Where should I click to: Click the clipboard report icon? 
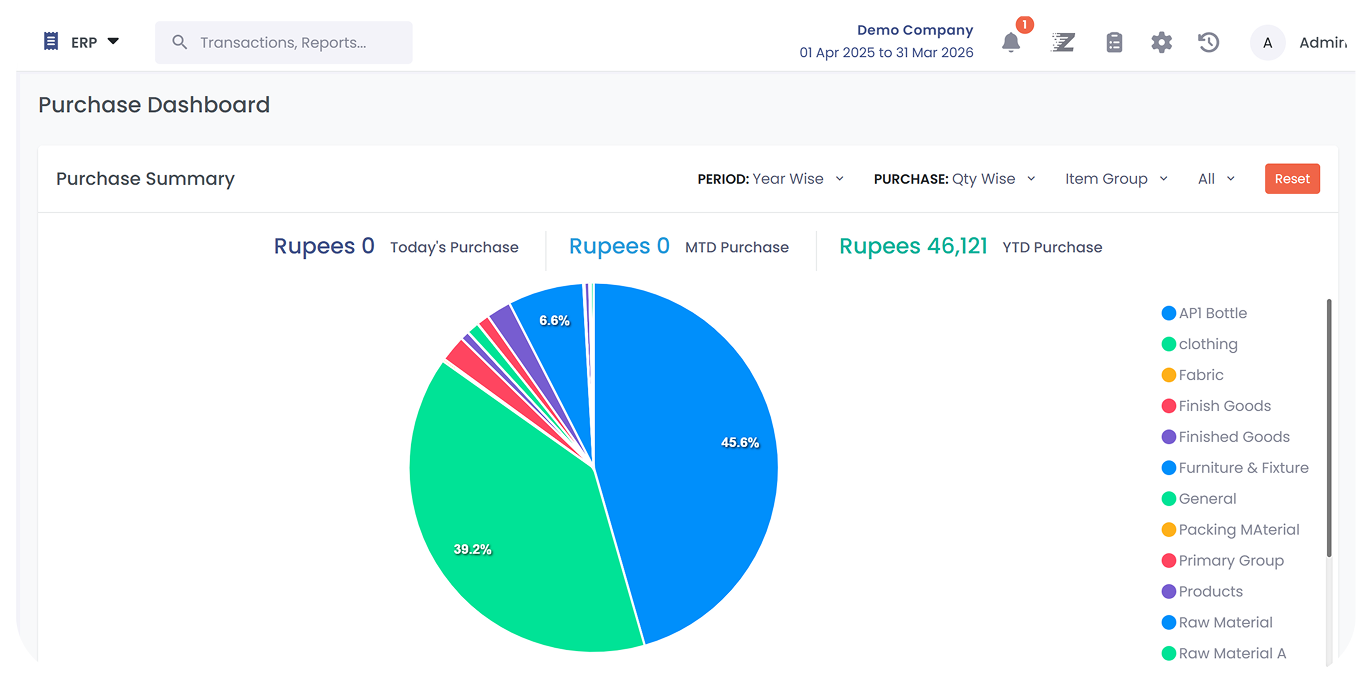1114,42
